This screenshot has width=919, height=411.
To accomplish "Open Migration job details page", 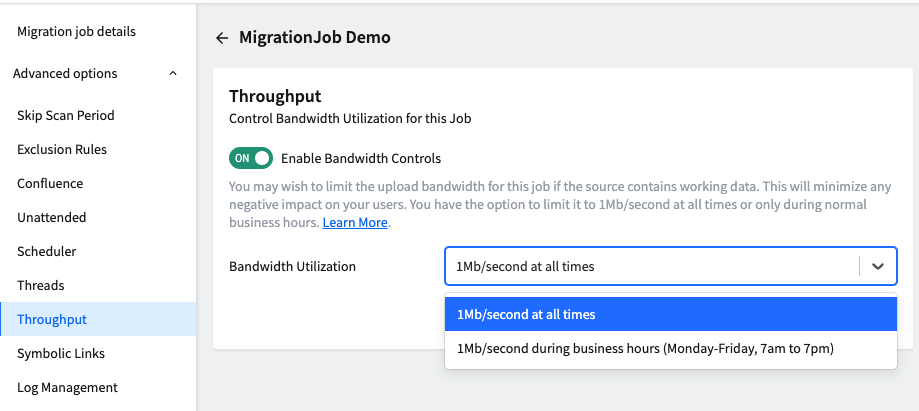I will 76,32.
